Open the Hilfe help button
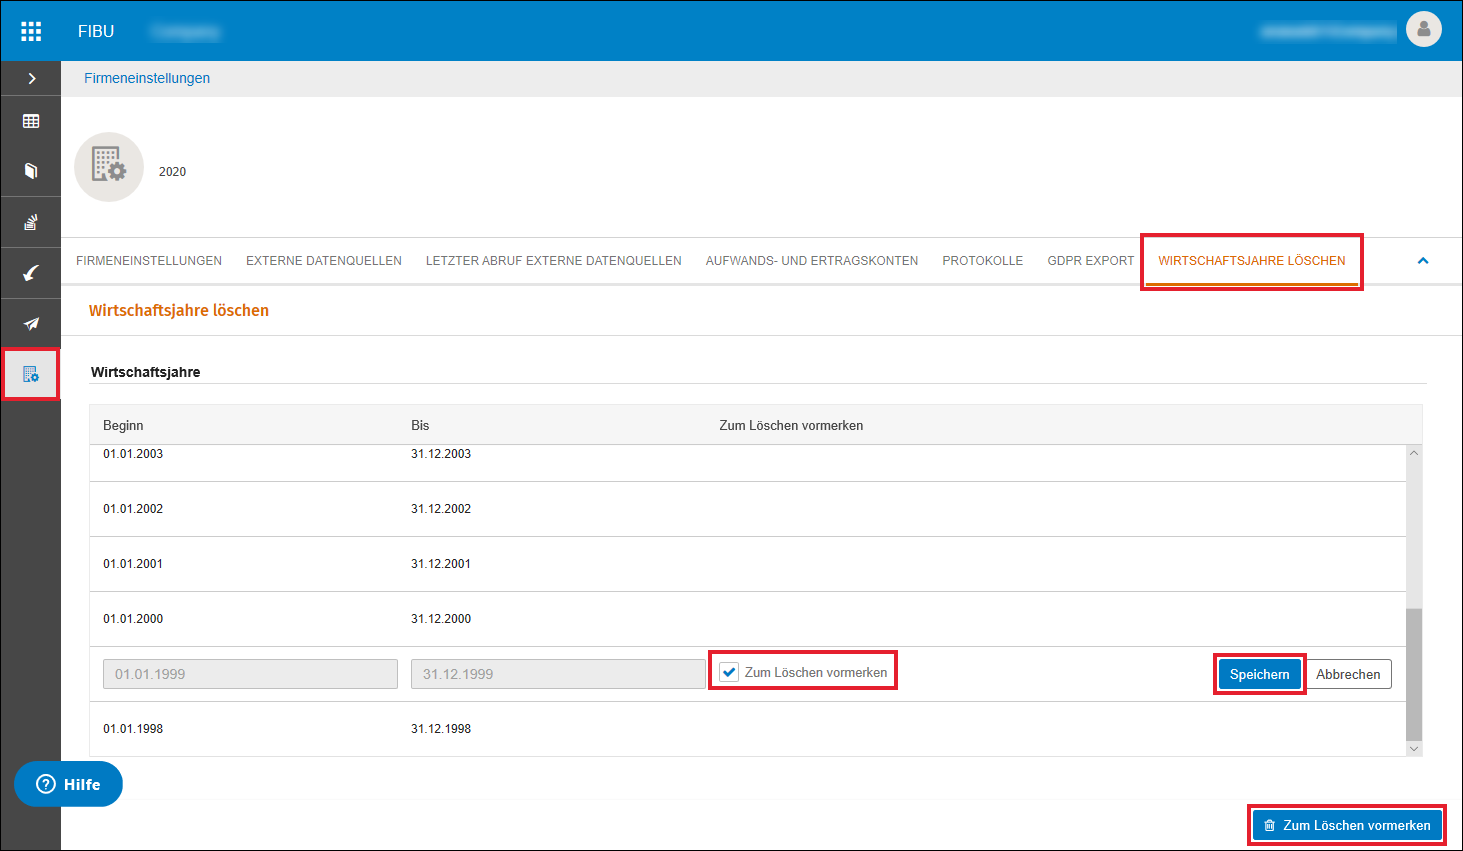This screenshot has height=851, width=1463. click(68, 784)
